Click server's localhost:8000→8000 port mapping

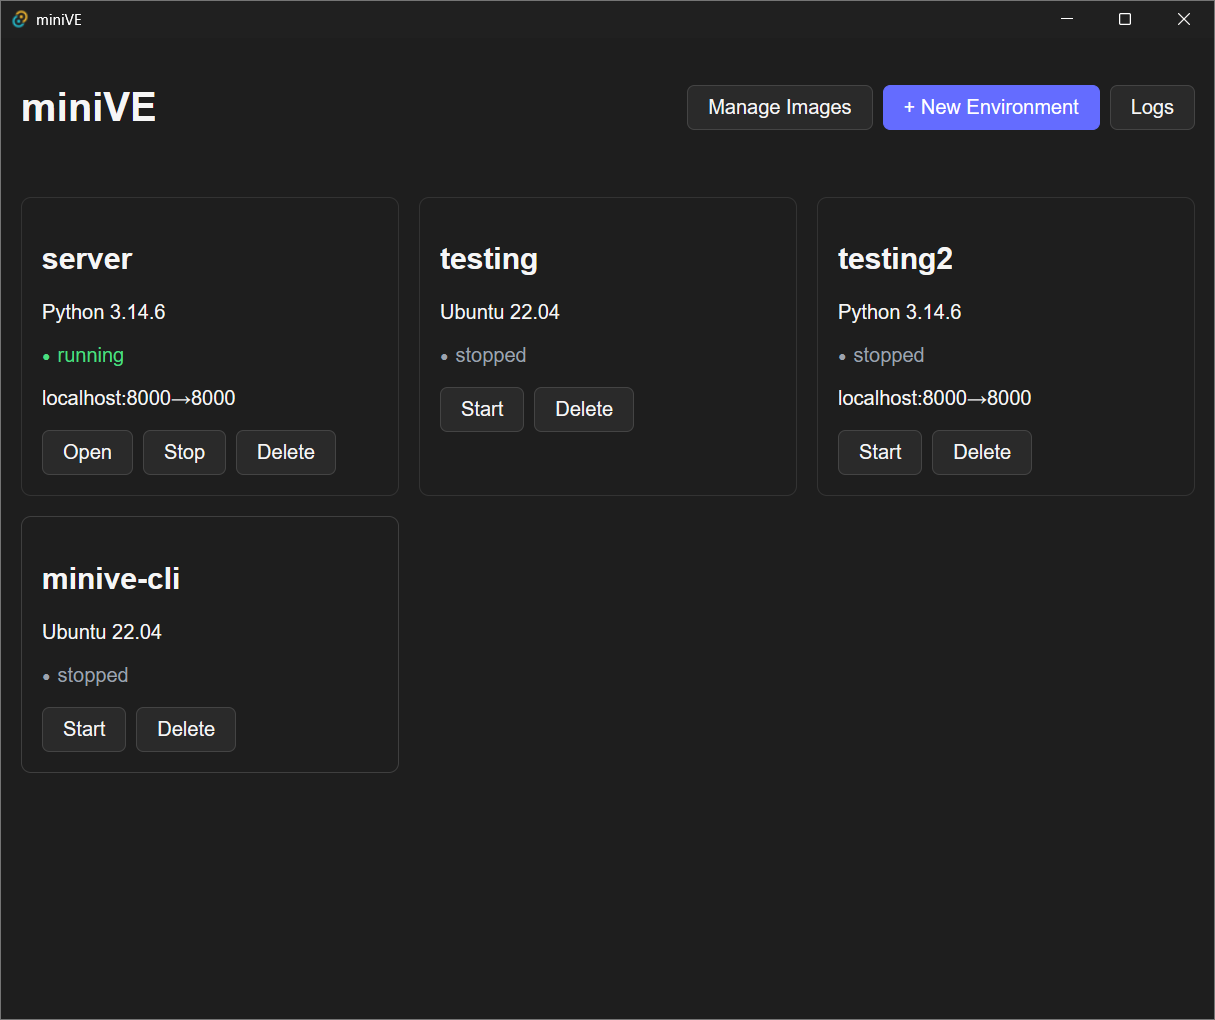pos(139,398)
